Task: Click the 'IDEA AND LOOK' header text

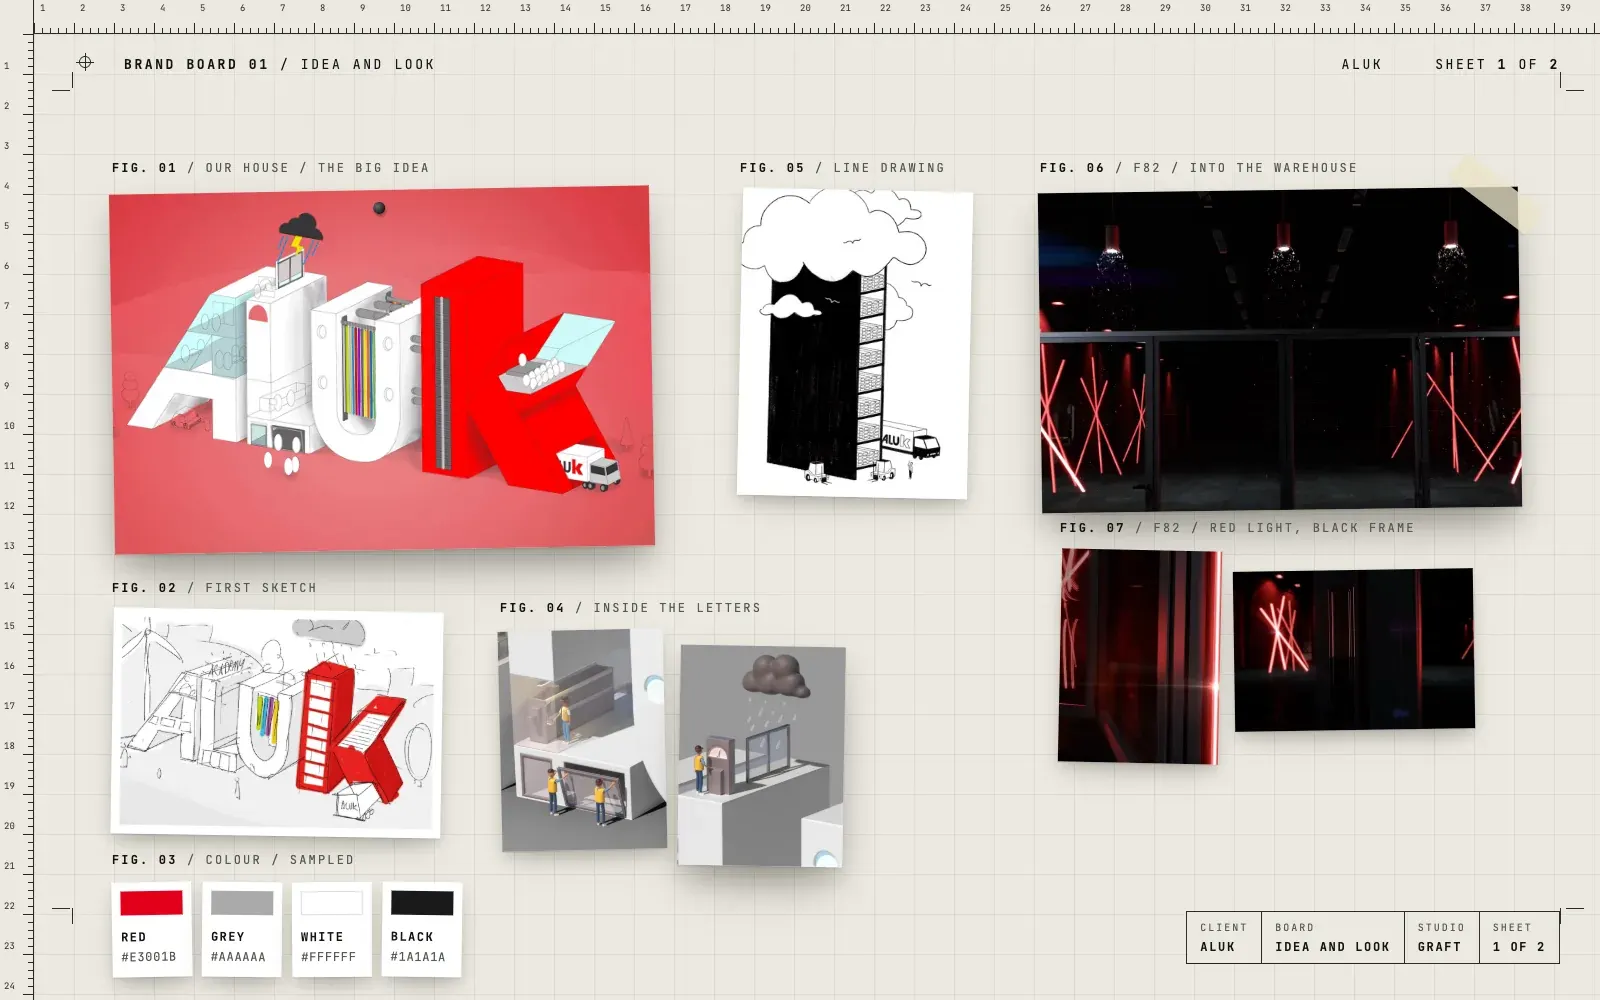Action: (x=368, y=64)
